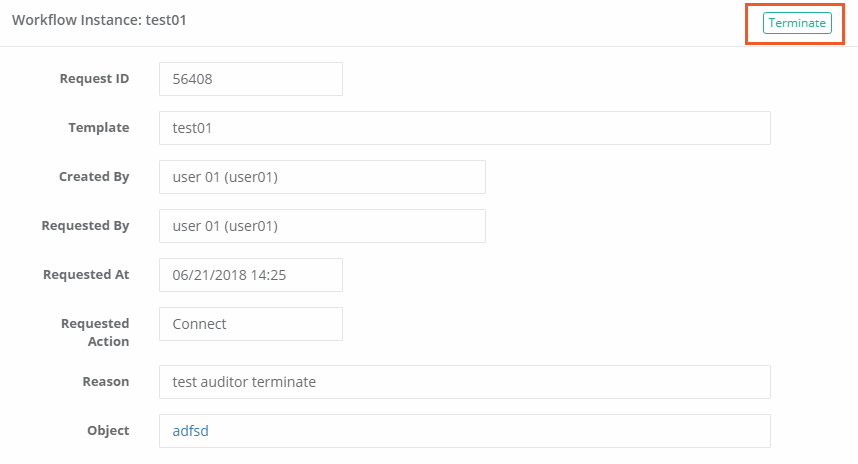Click the Template label
Screen dimensions: 858x464
(98, 128)
